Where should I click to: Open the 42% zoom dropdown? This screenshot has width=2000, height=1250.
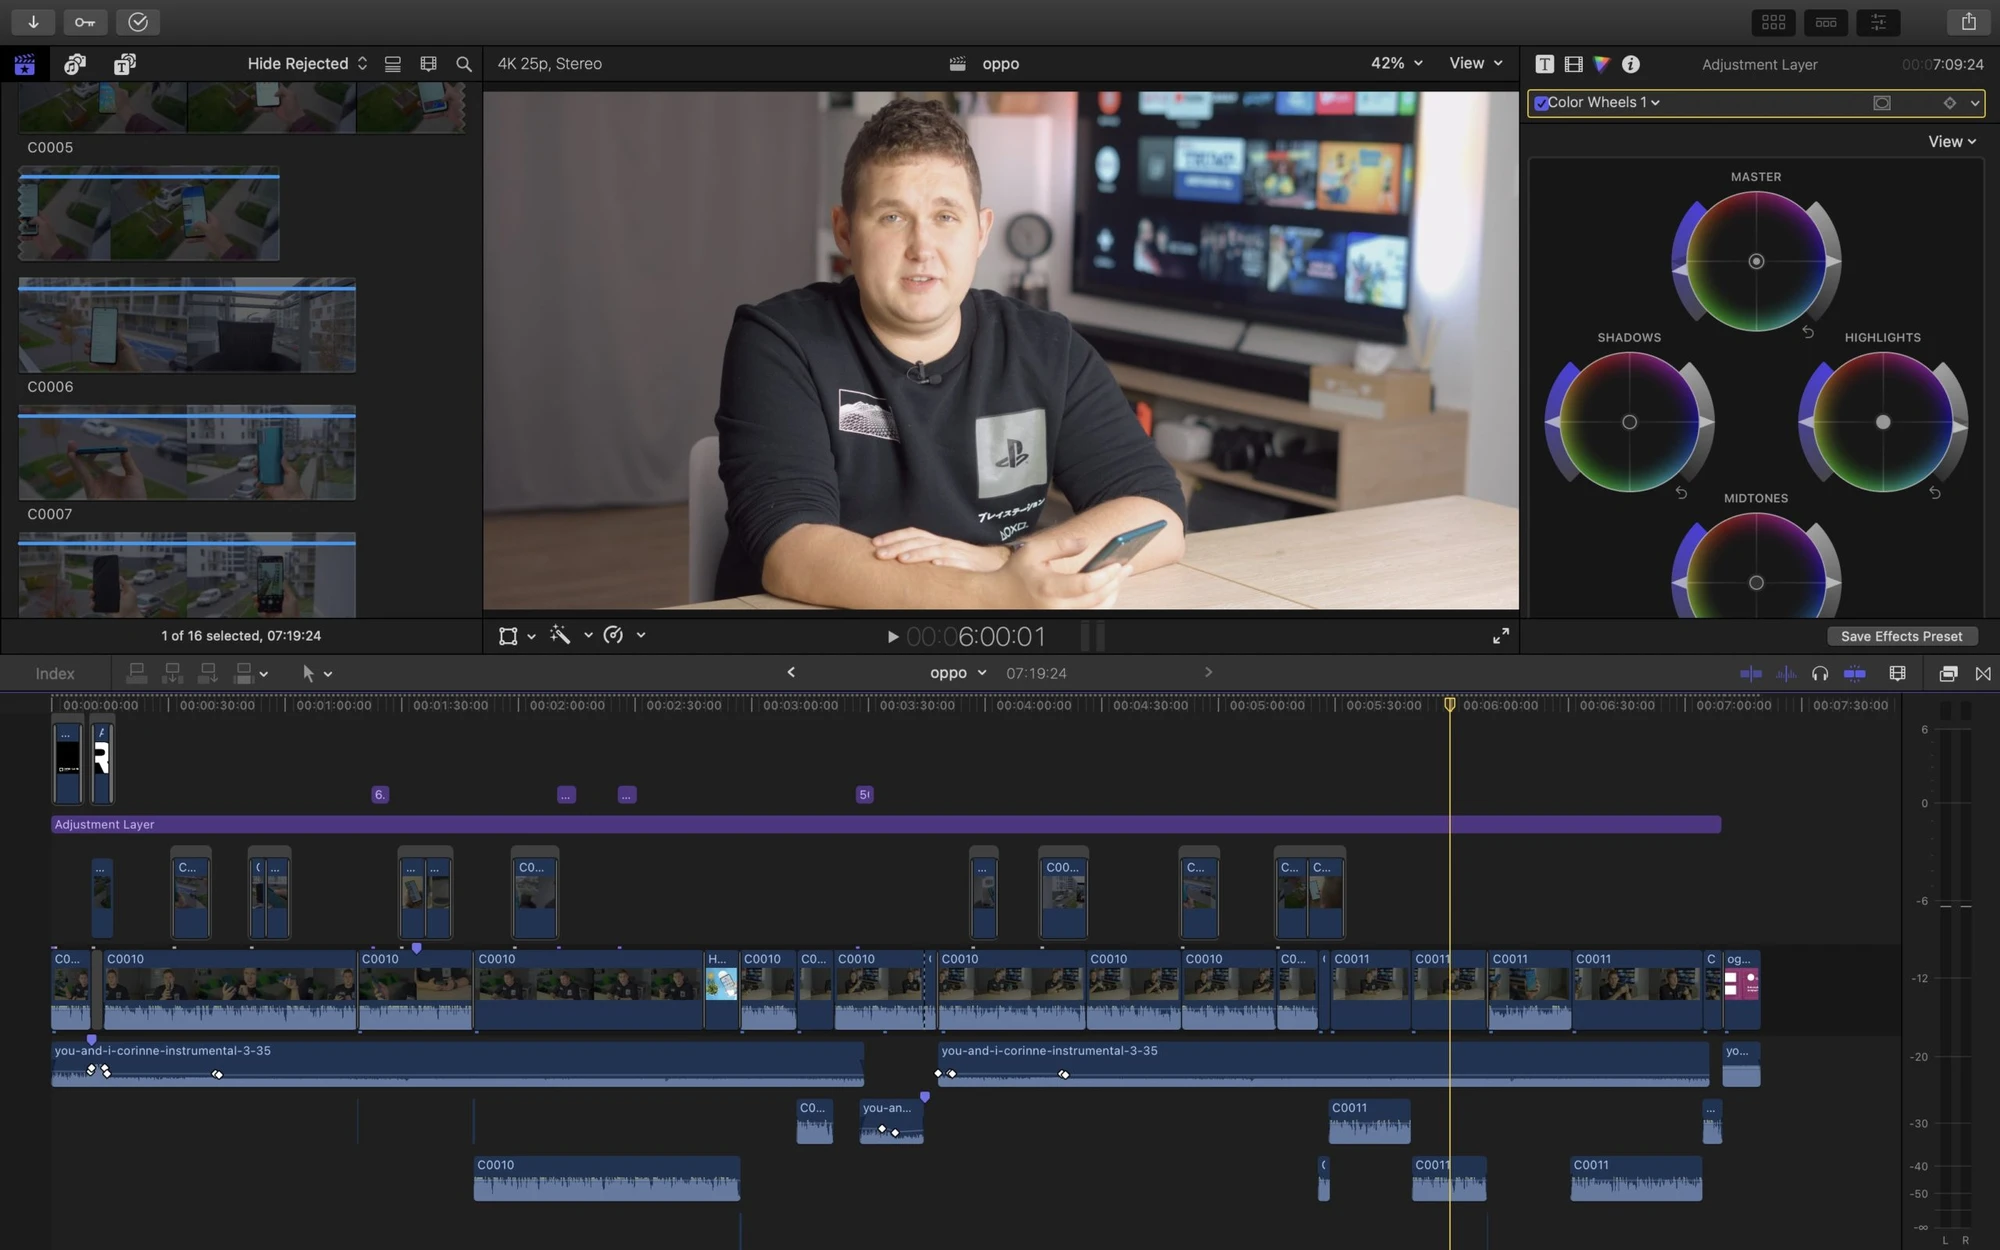coord(1396,63)
